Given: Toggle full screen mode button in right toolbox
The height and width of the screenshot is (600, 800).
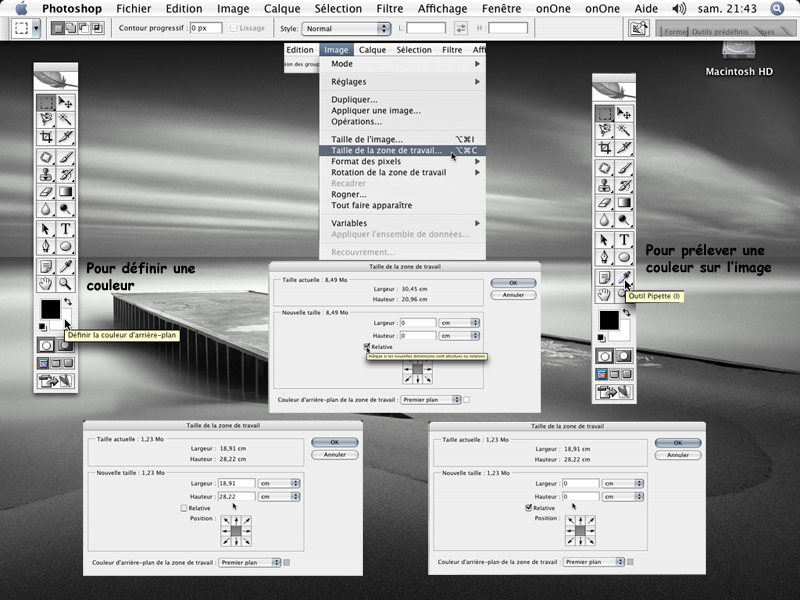Looking at the screenshot, I should point(627,374).
